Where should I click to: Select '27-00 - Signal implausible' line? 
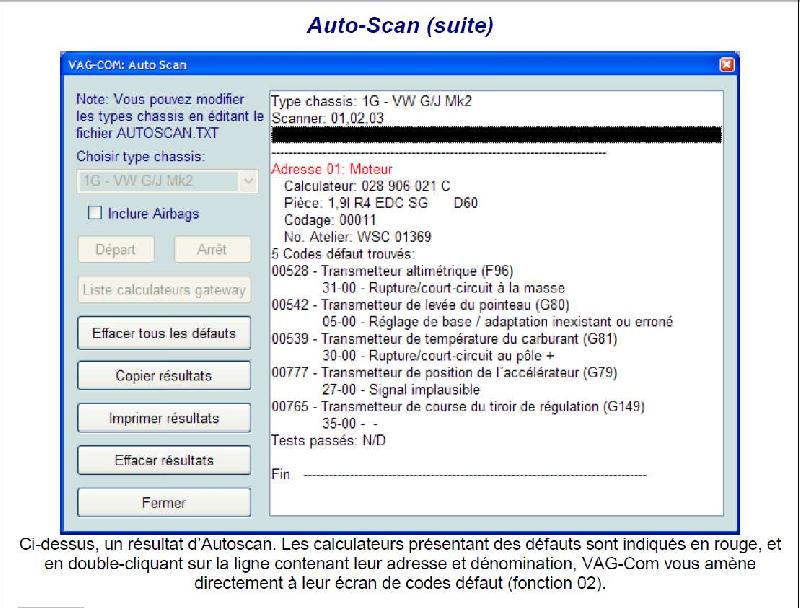(401, 390)
